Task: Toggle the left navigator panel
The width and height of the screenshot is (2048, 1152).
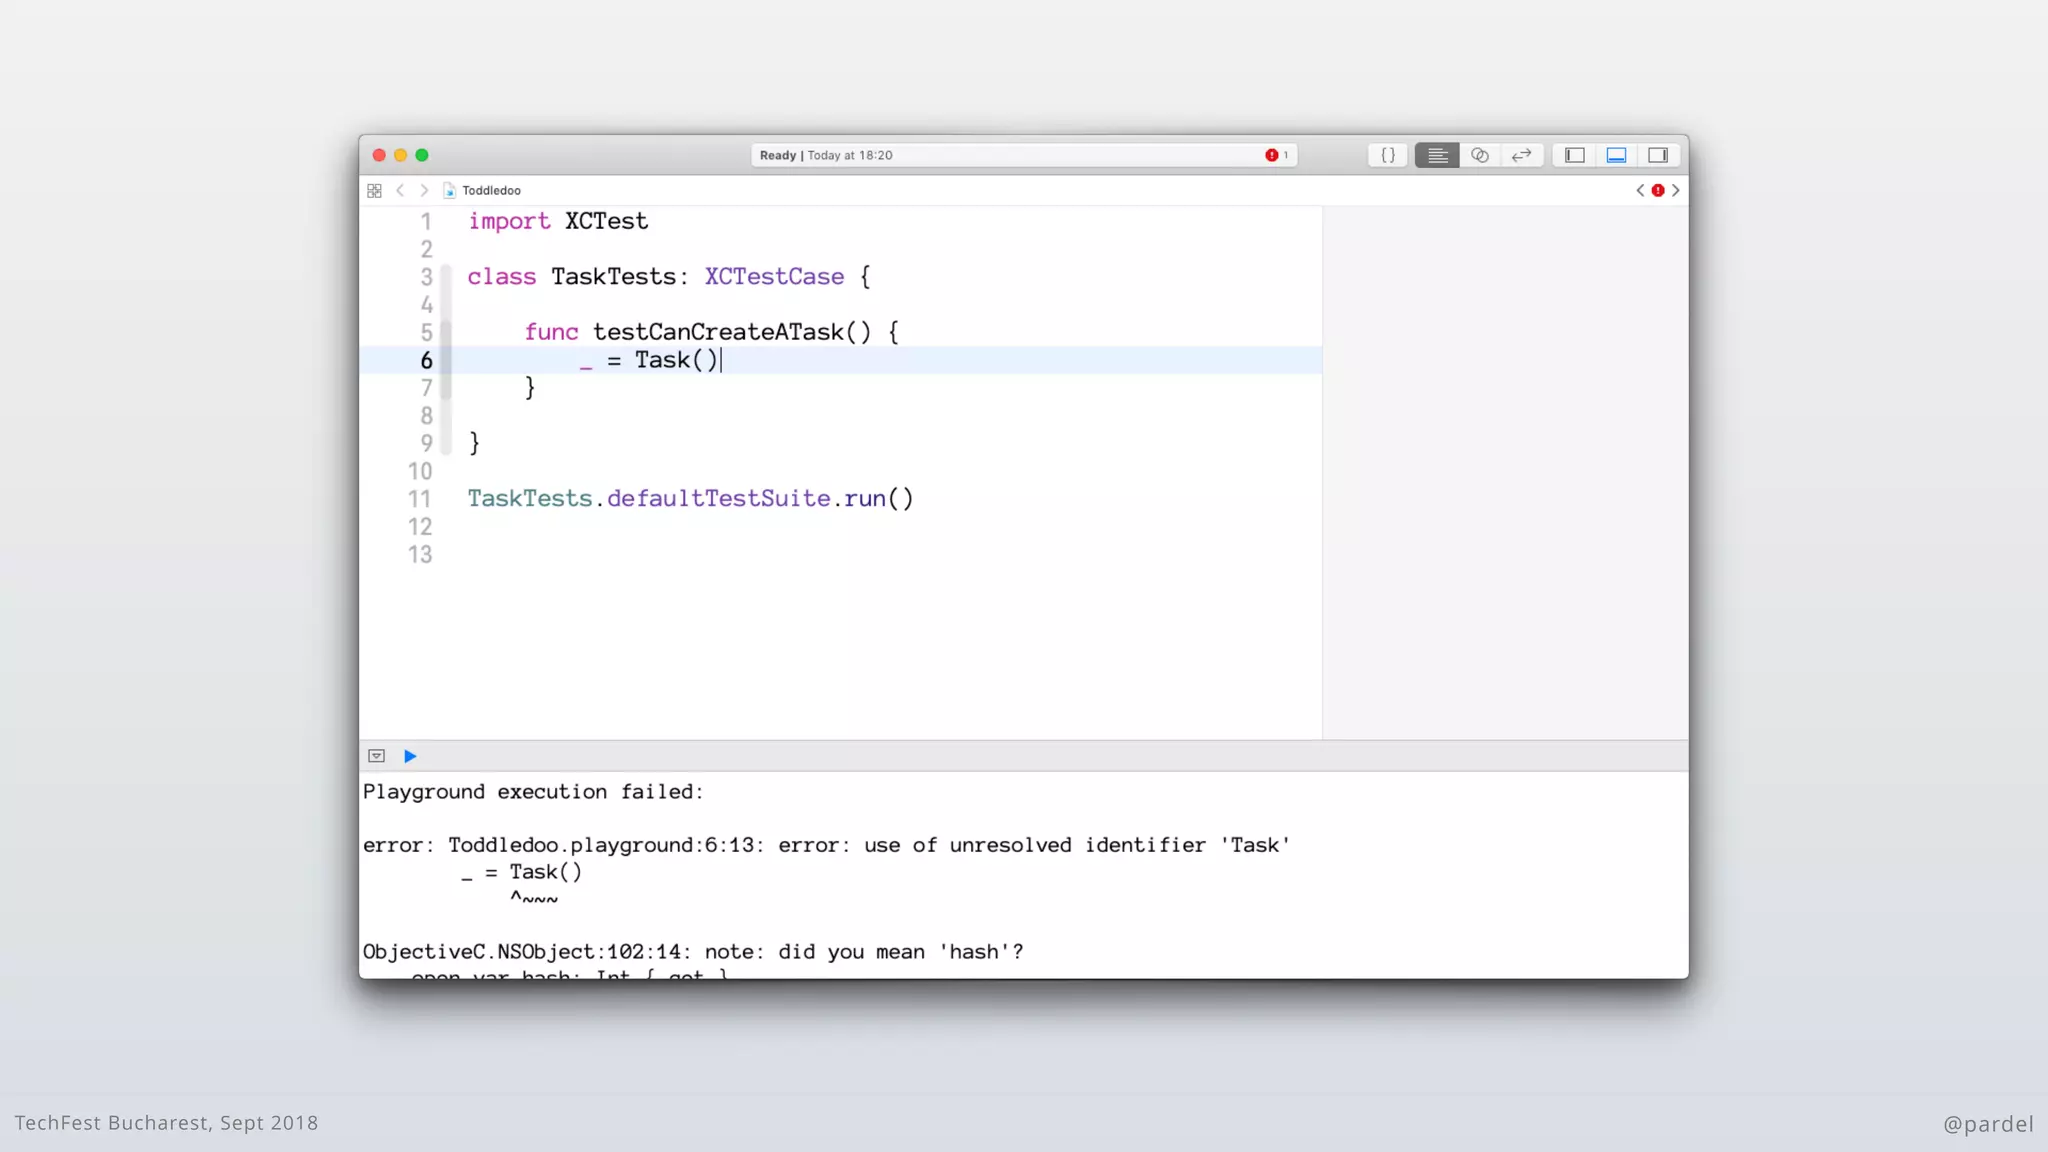Action: (1575, 155)
